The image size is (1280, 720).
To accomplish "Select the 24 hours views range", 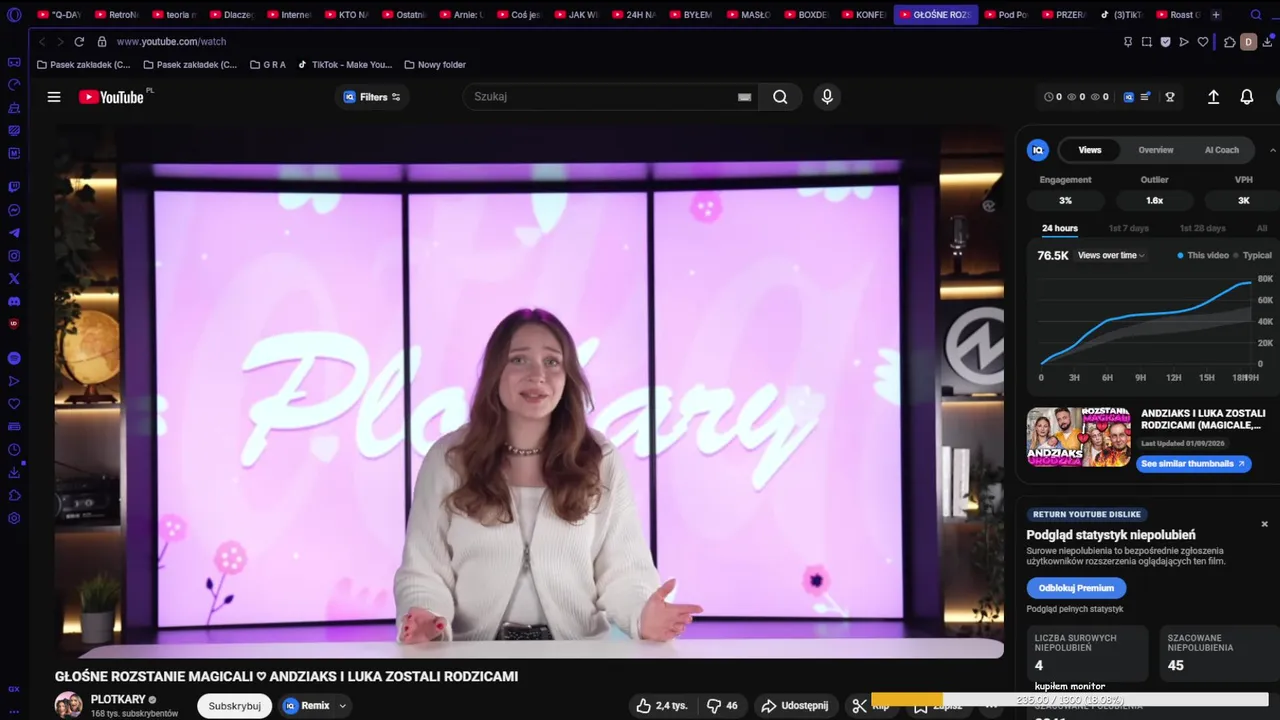I will (x=1060, y=228).
